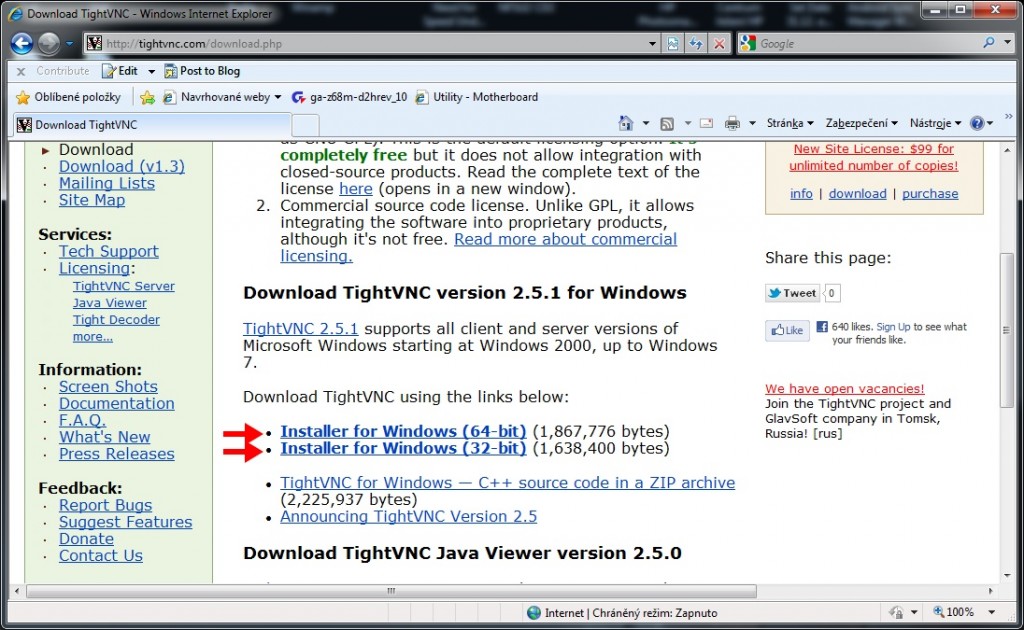Screen dimensions: 1024x630
Task: Open the Edit button dropdown arrow
Action: [152, 71]
